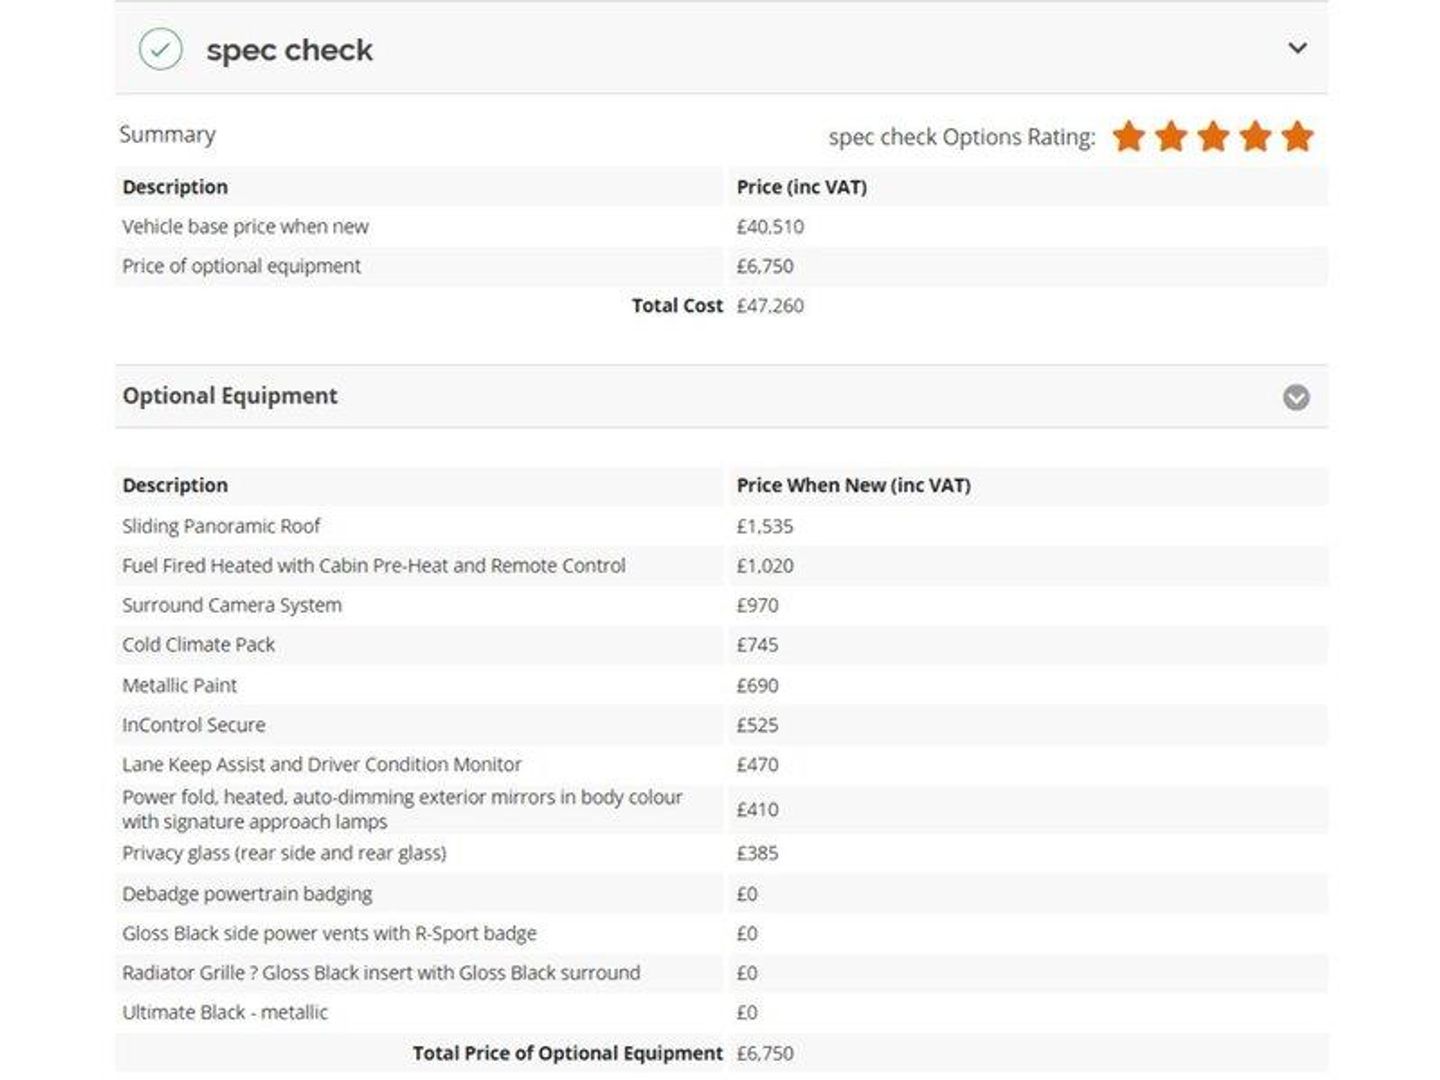1440x1080 pixels.
Task: Select the Metallic Paint option row
Action: (x=180, y=685)
